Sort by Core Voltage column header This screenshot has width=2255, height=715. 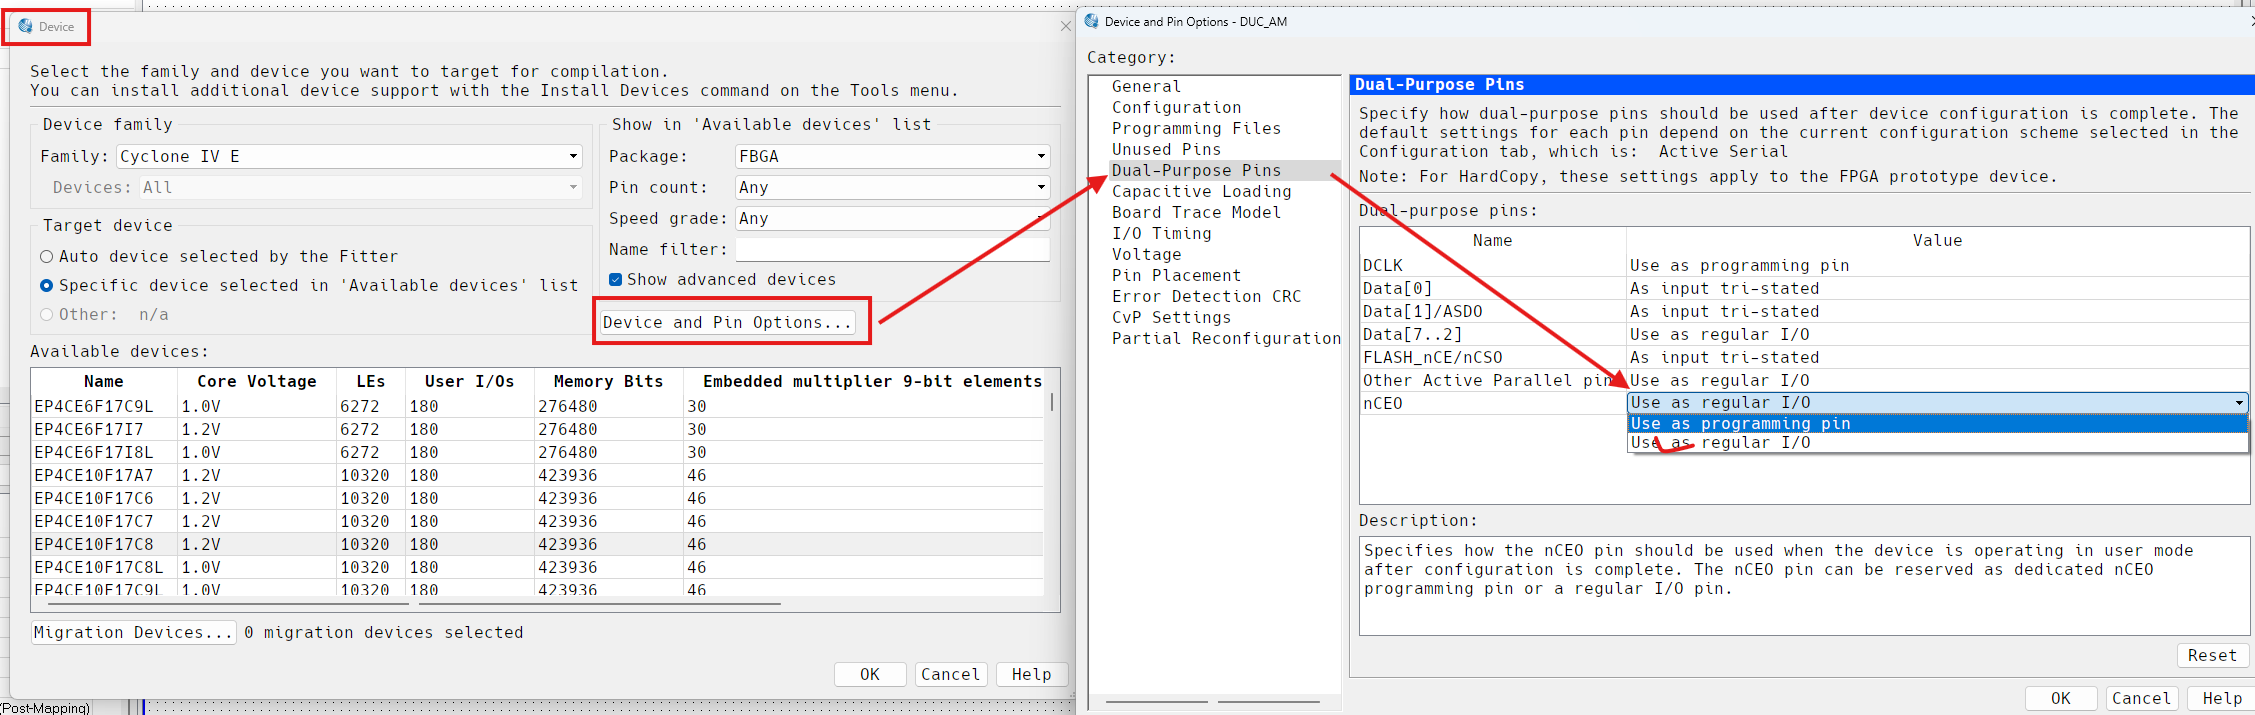pos(257,382)
